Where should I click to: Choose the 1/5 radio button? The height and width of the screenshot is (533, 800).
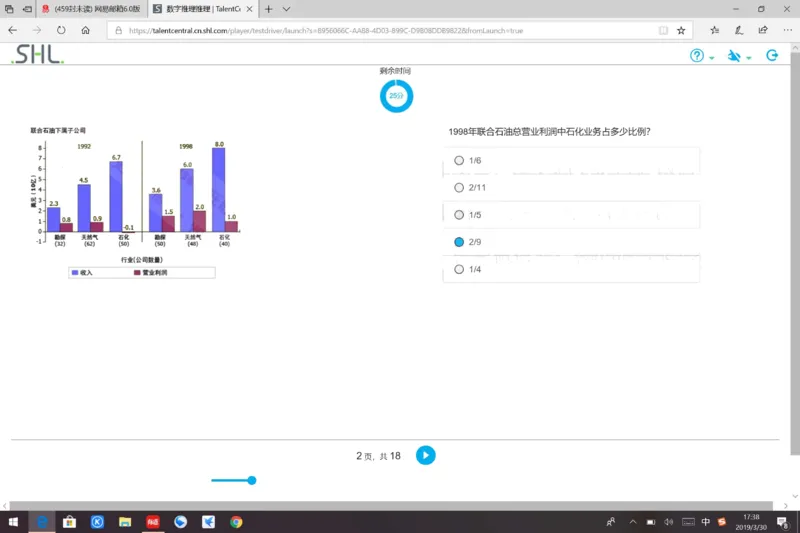(x=459, y=215)
